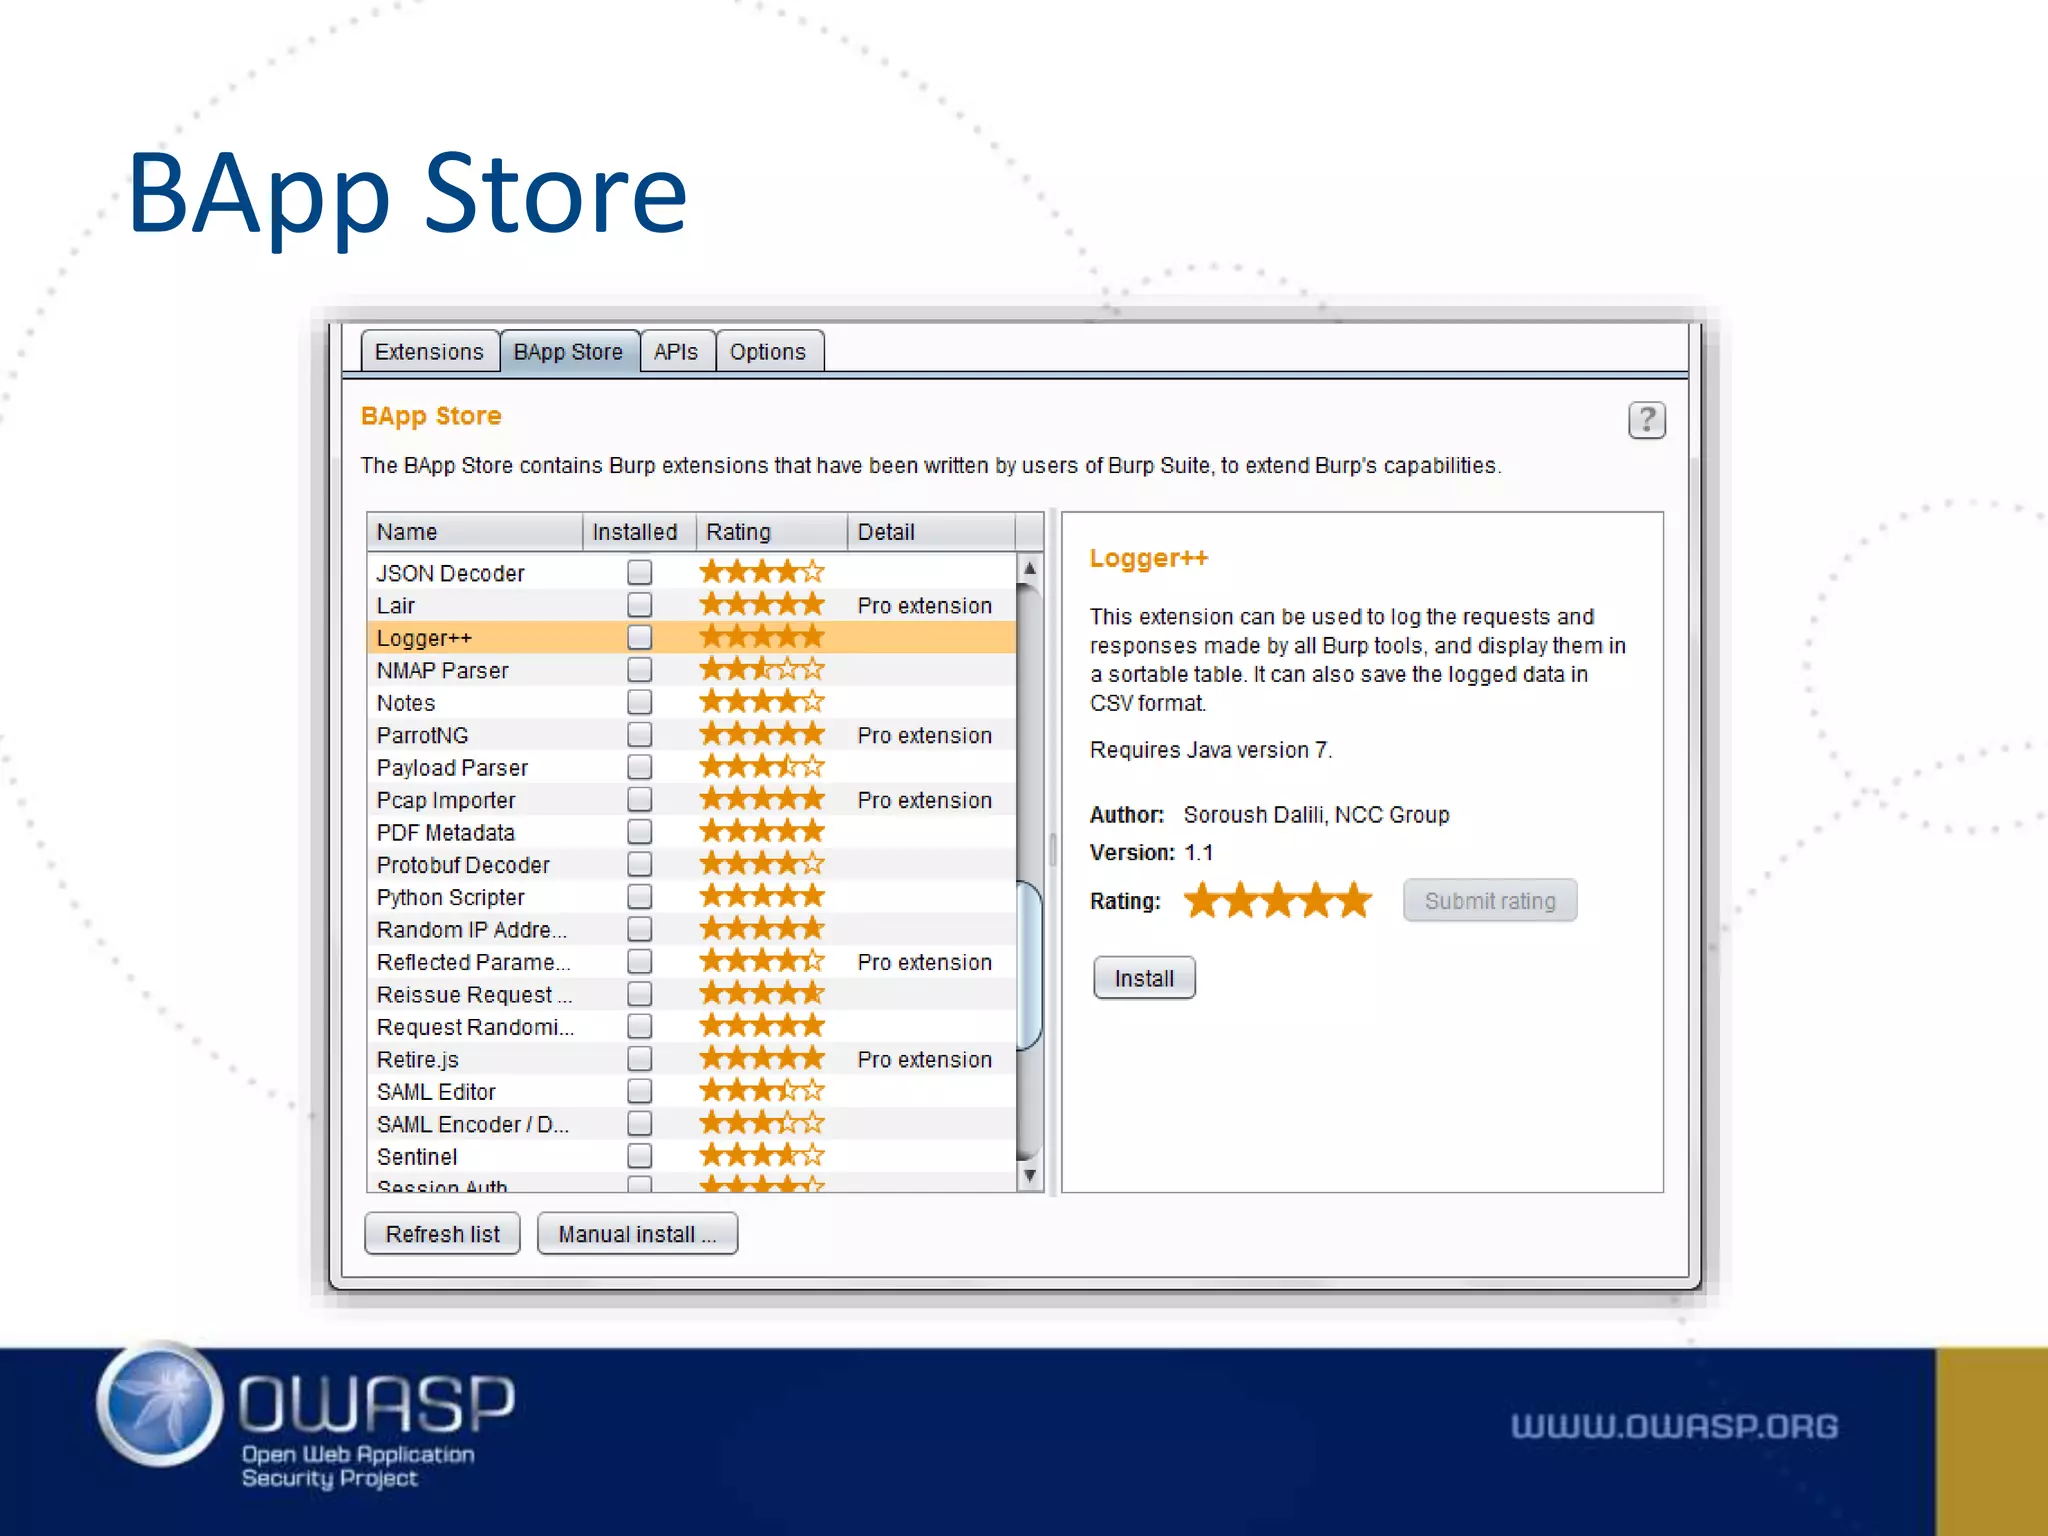Image resolution: width=2048 pixels, height=1536 pixels.
Task: Select the SAML Encoder / D... row
Action: point(691,1124)
